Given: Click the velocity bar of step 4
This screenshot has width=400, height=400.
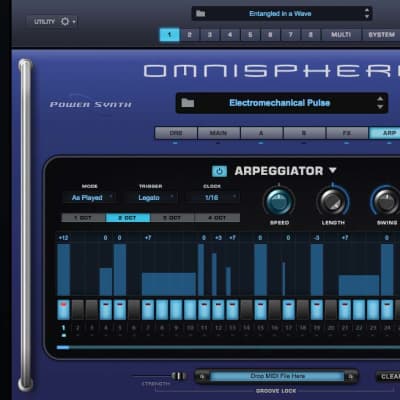Looking at the screenshot, I should click(106, 282).
